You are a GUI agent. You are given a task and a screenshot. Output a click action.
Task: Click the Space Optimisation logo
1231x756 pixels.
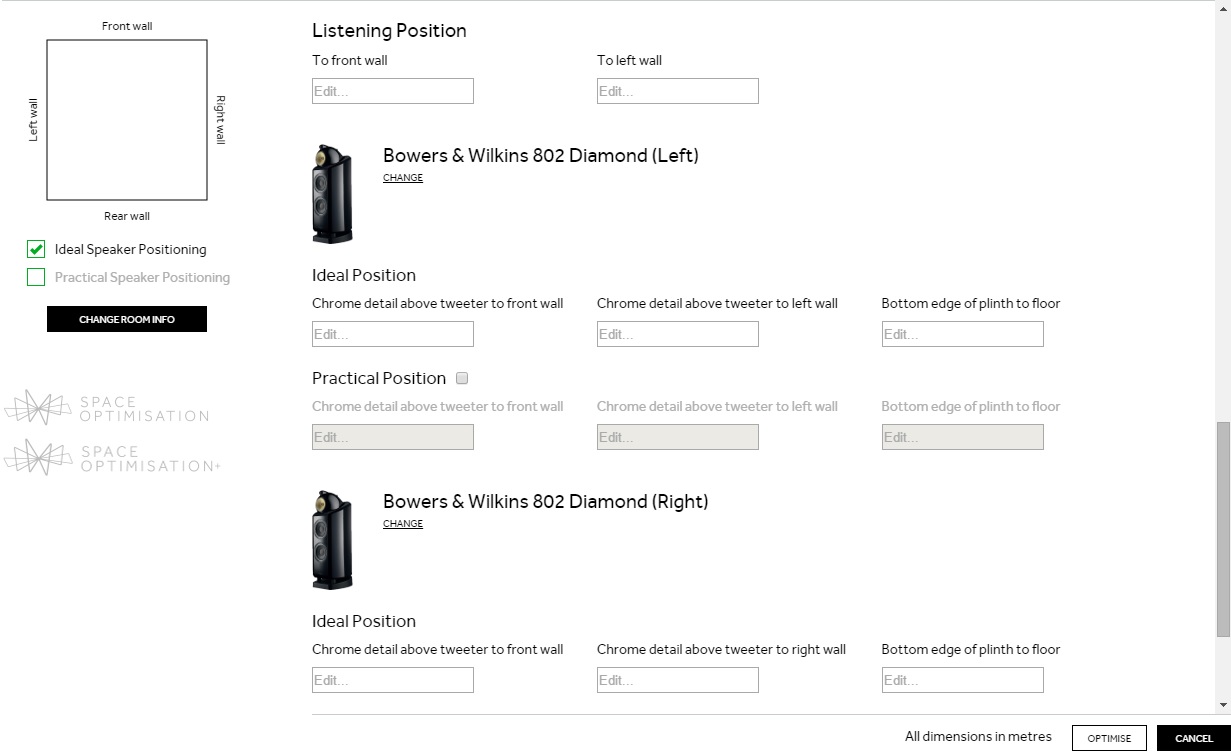pos(107,408)
